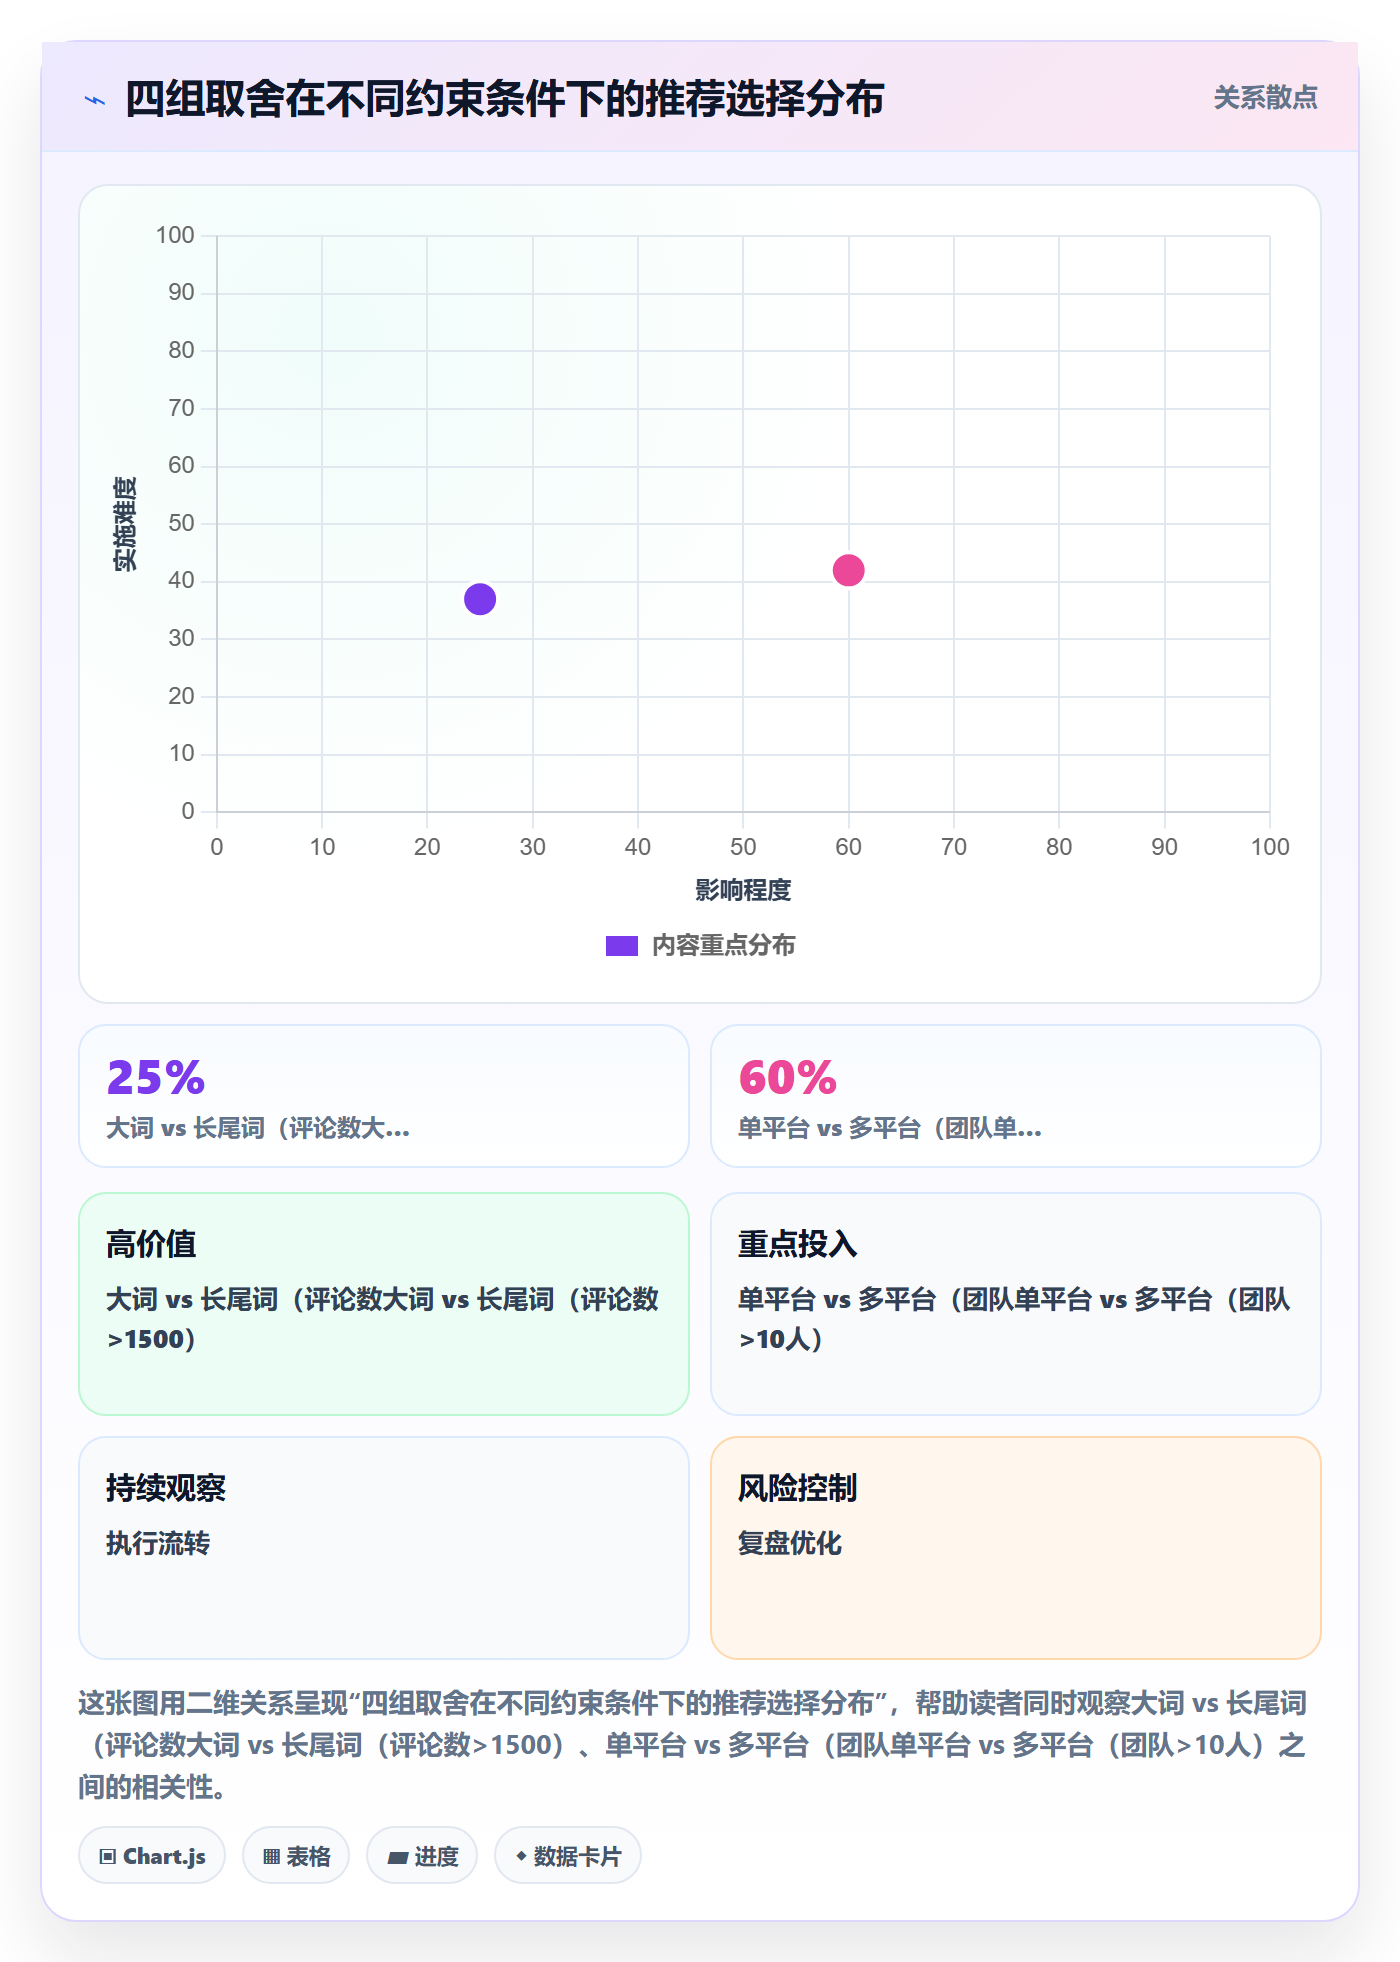This screenshot has height=1962, width=1400.
Task: Click the diamond icon in the 数据卡片 tag
Action: click(x=521, y=1856)
